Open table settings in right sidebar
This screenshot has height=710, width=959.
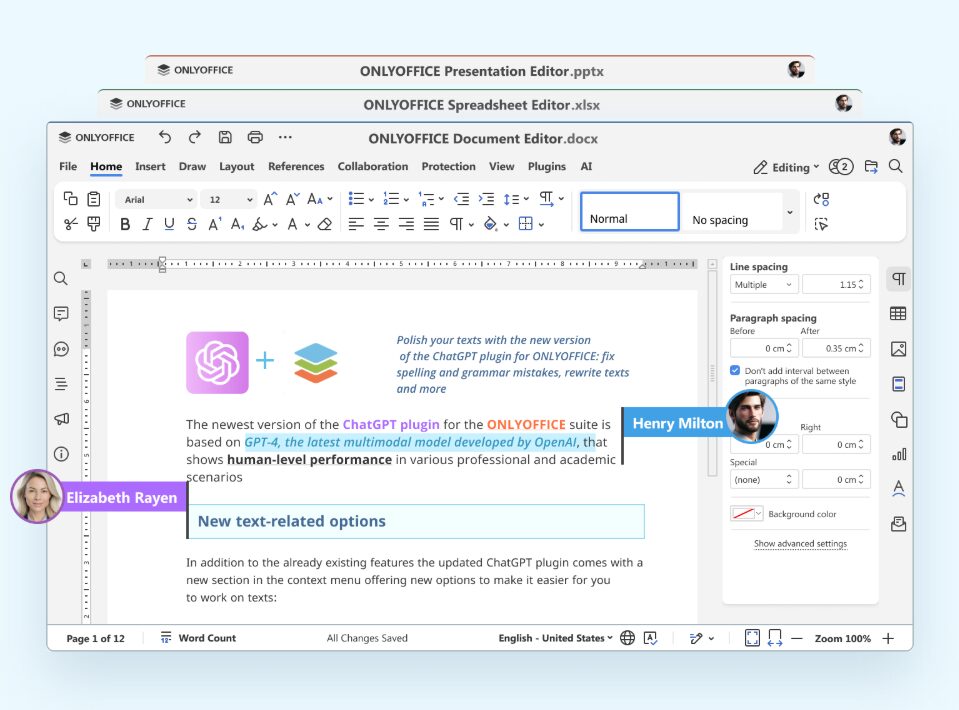click(x=898, y=314)
